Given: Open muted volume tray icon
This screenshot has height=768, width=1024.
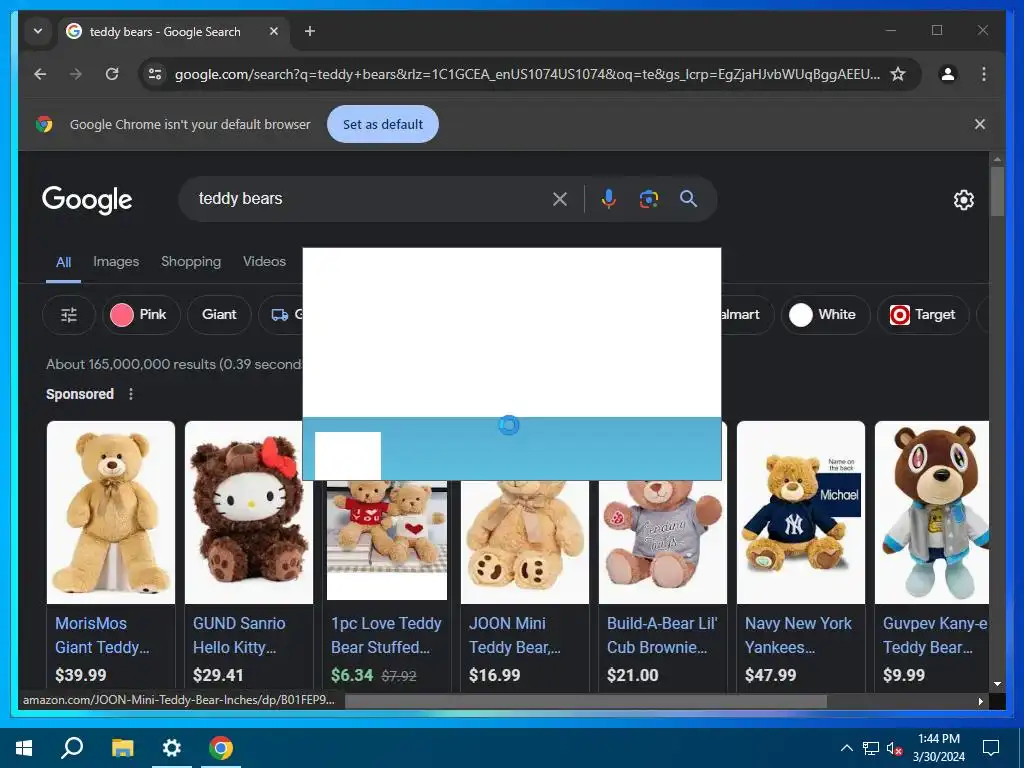Looking at the screenshot, I should tap(894, 748).
